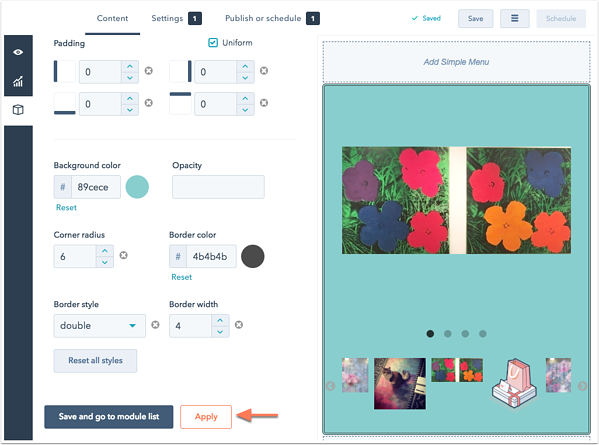Select the fourth slider dot indicator
Viewport: 599px width, 445px height.
point(483,334)
